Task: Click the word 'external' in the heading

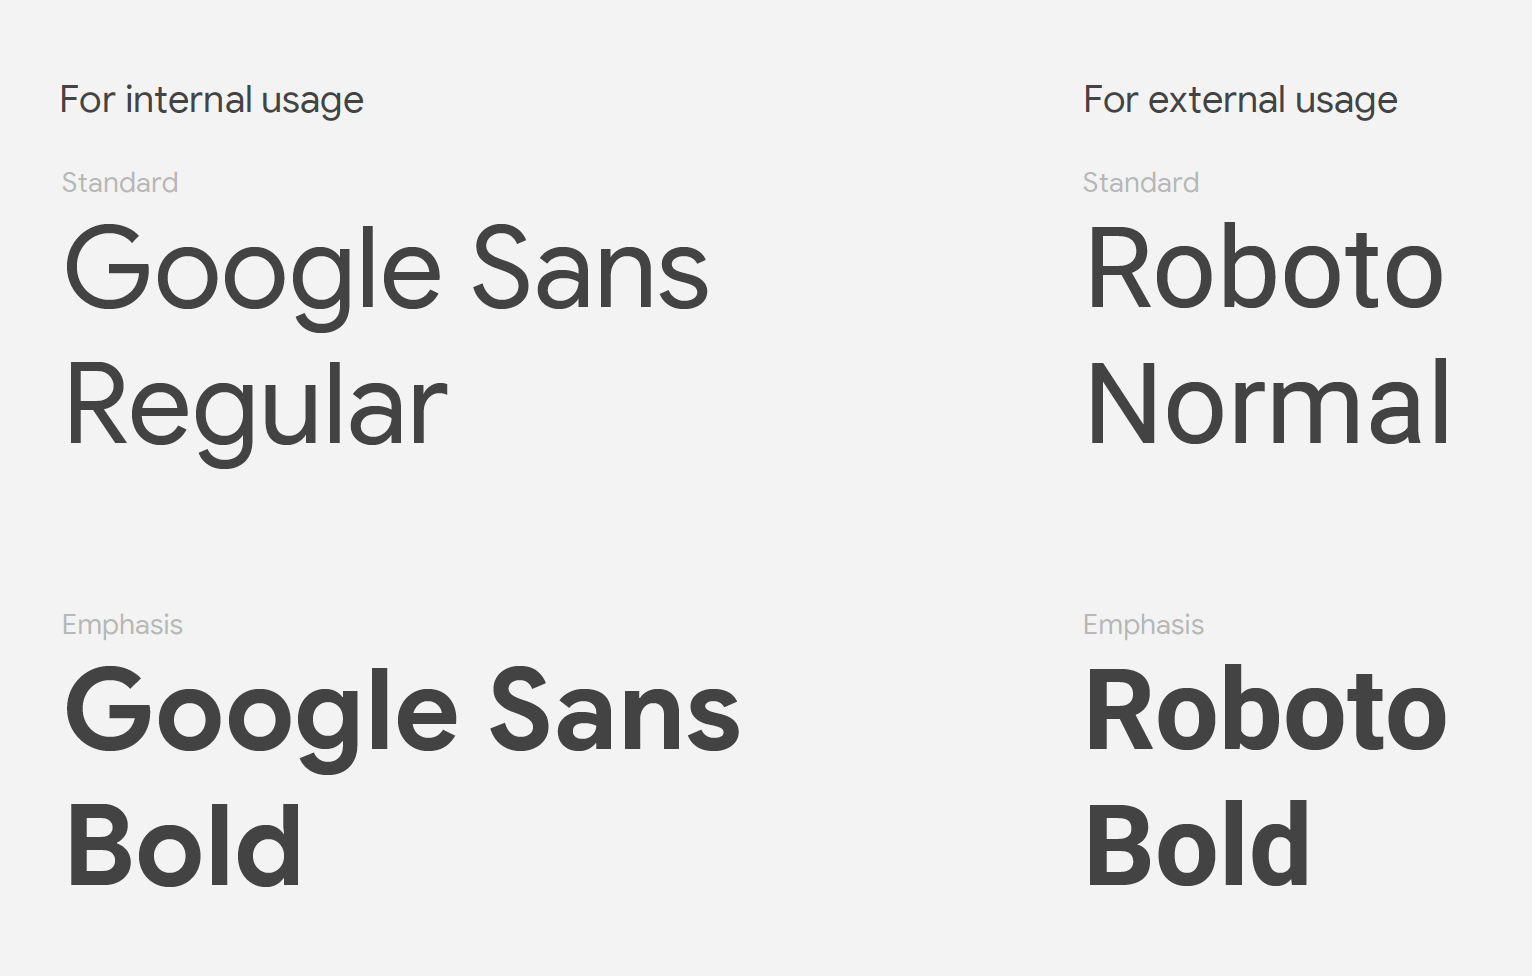Action: click(1216, 100)
